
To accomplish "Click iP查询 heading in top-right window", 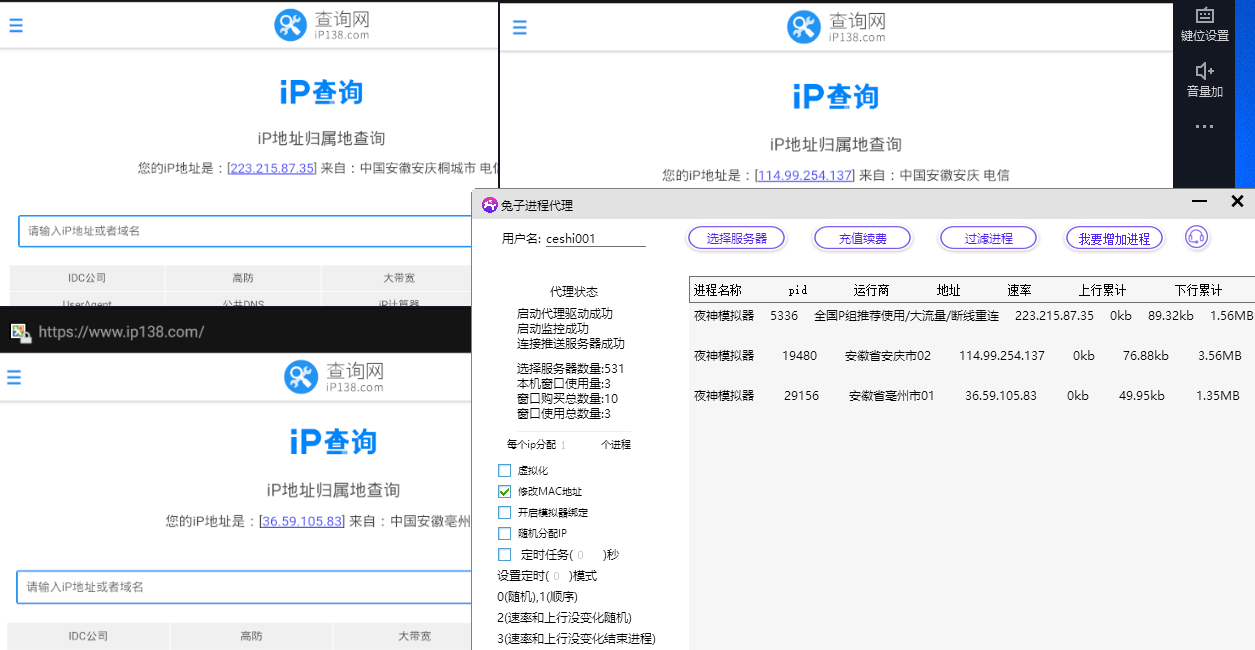I will tap(836, 97).
